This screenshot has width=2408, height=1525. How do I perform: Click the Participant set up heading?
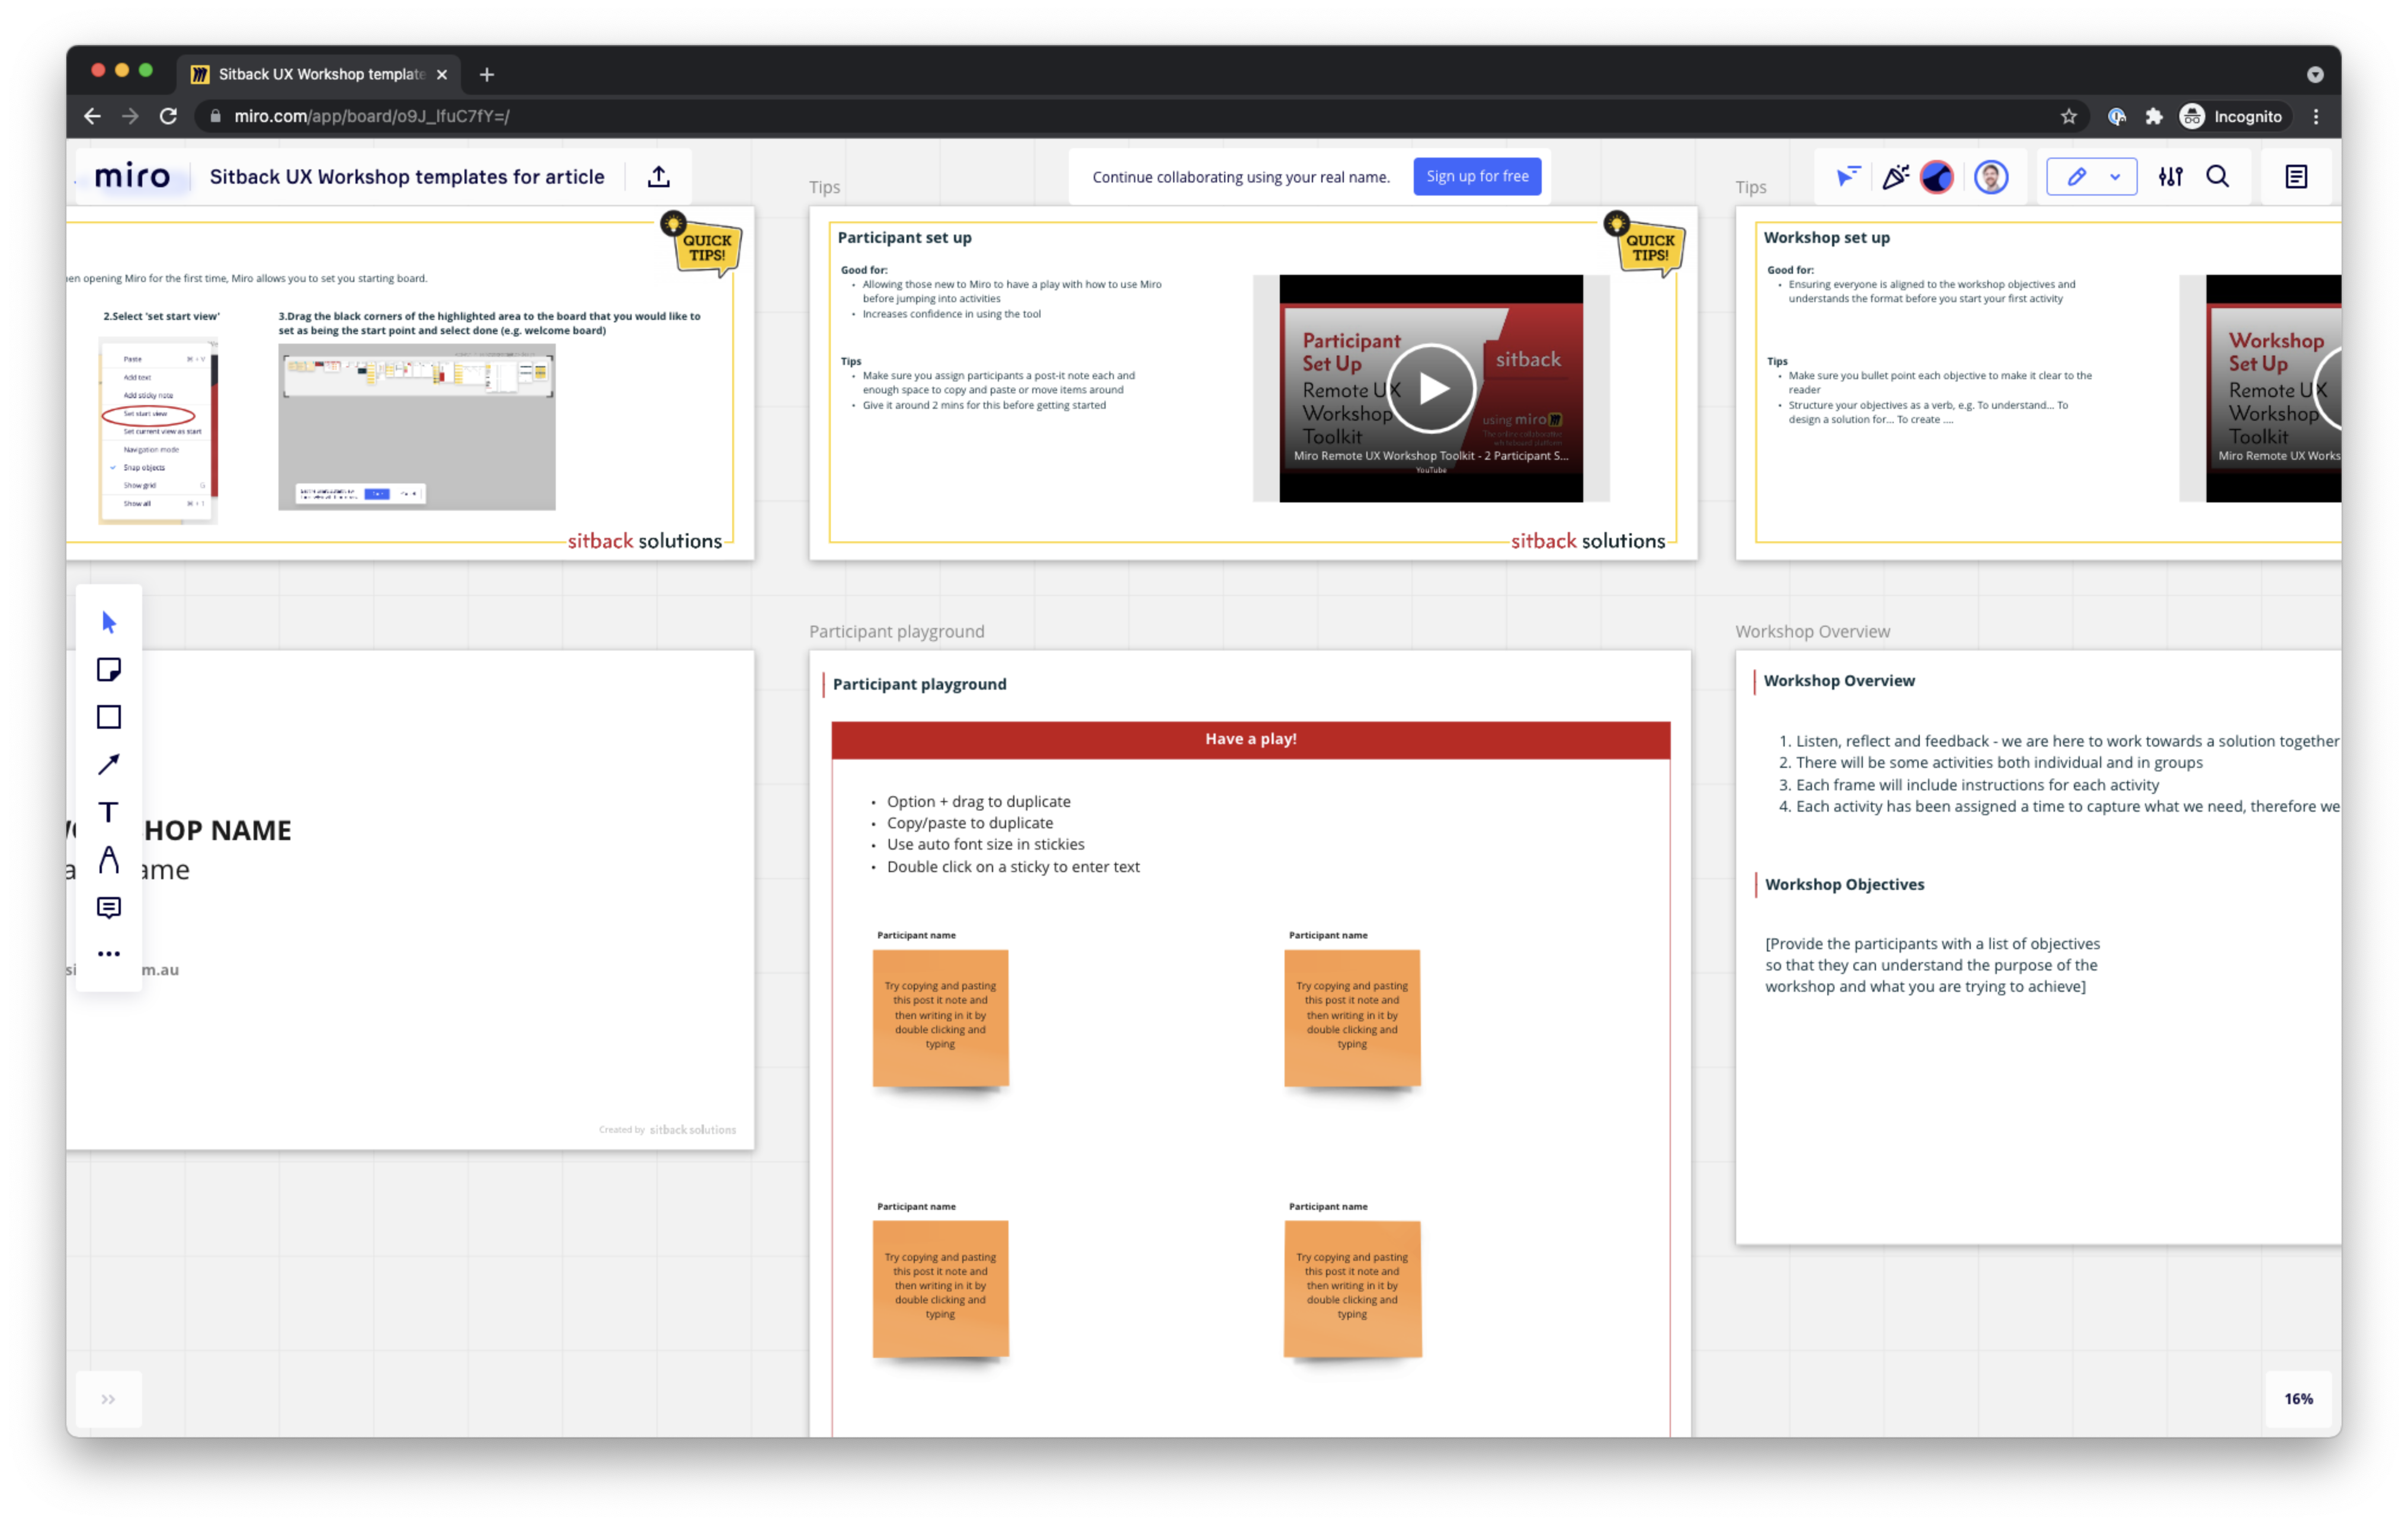pos(904,237)
